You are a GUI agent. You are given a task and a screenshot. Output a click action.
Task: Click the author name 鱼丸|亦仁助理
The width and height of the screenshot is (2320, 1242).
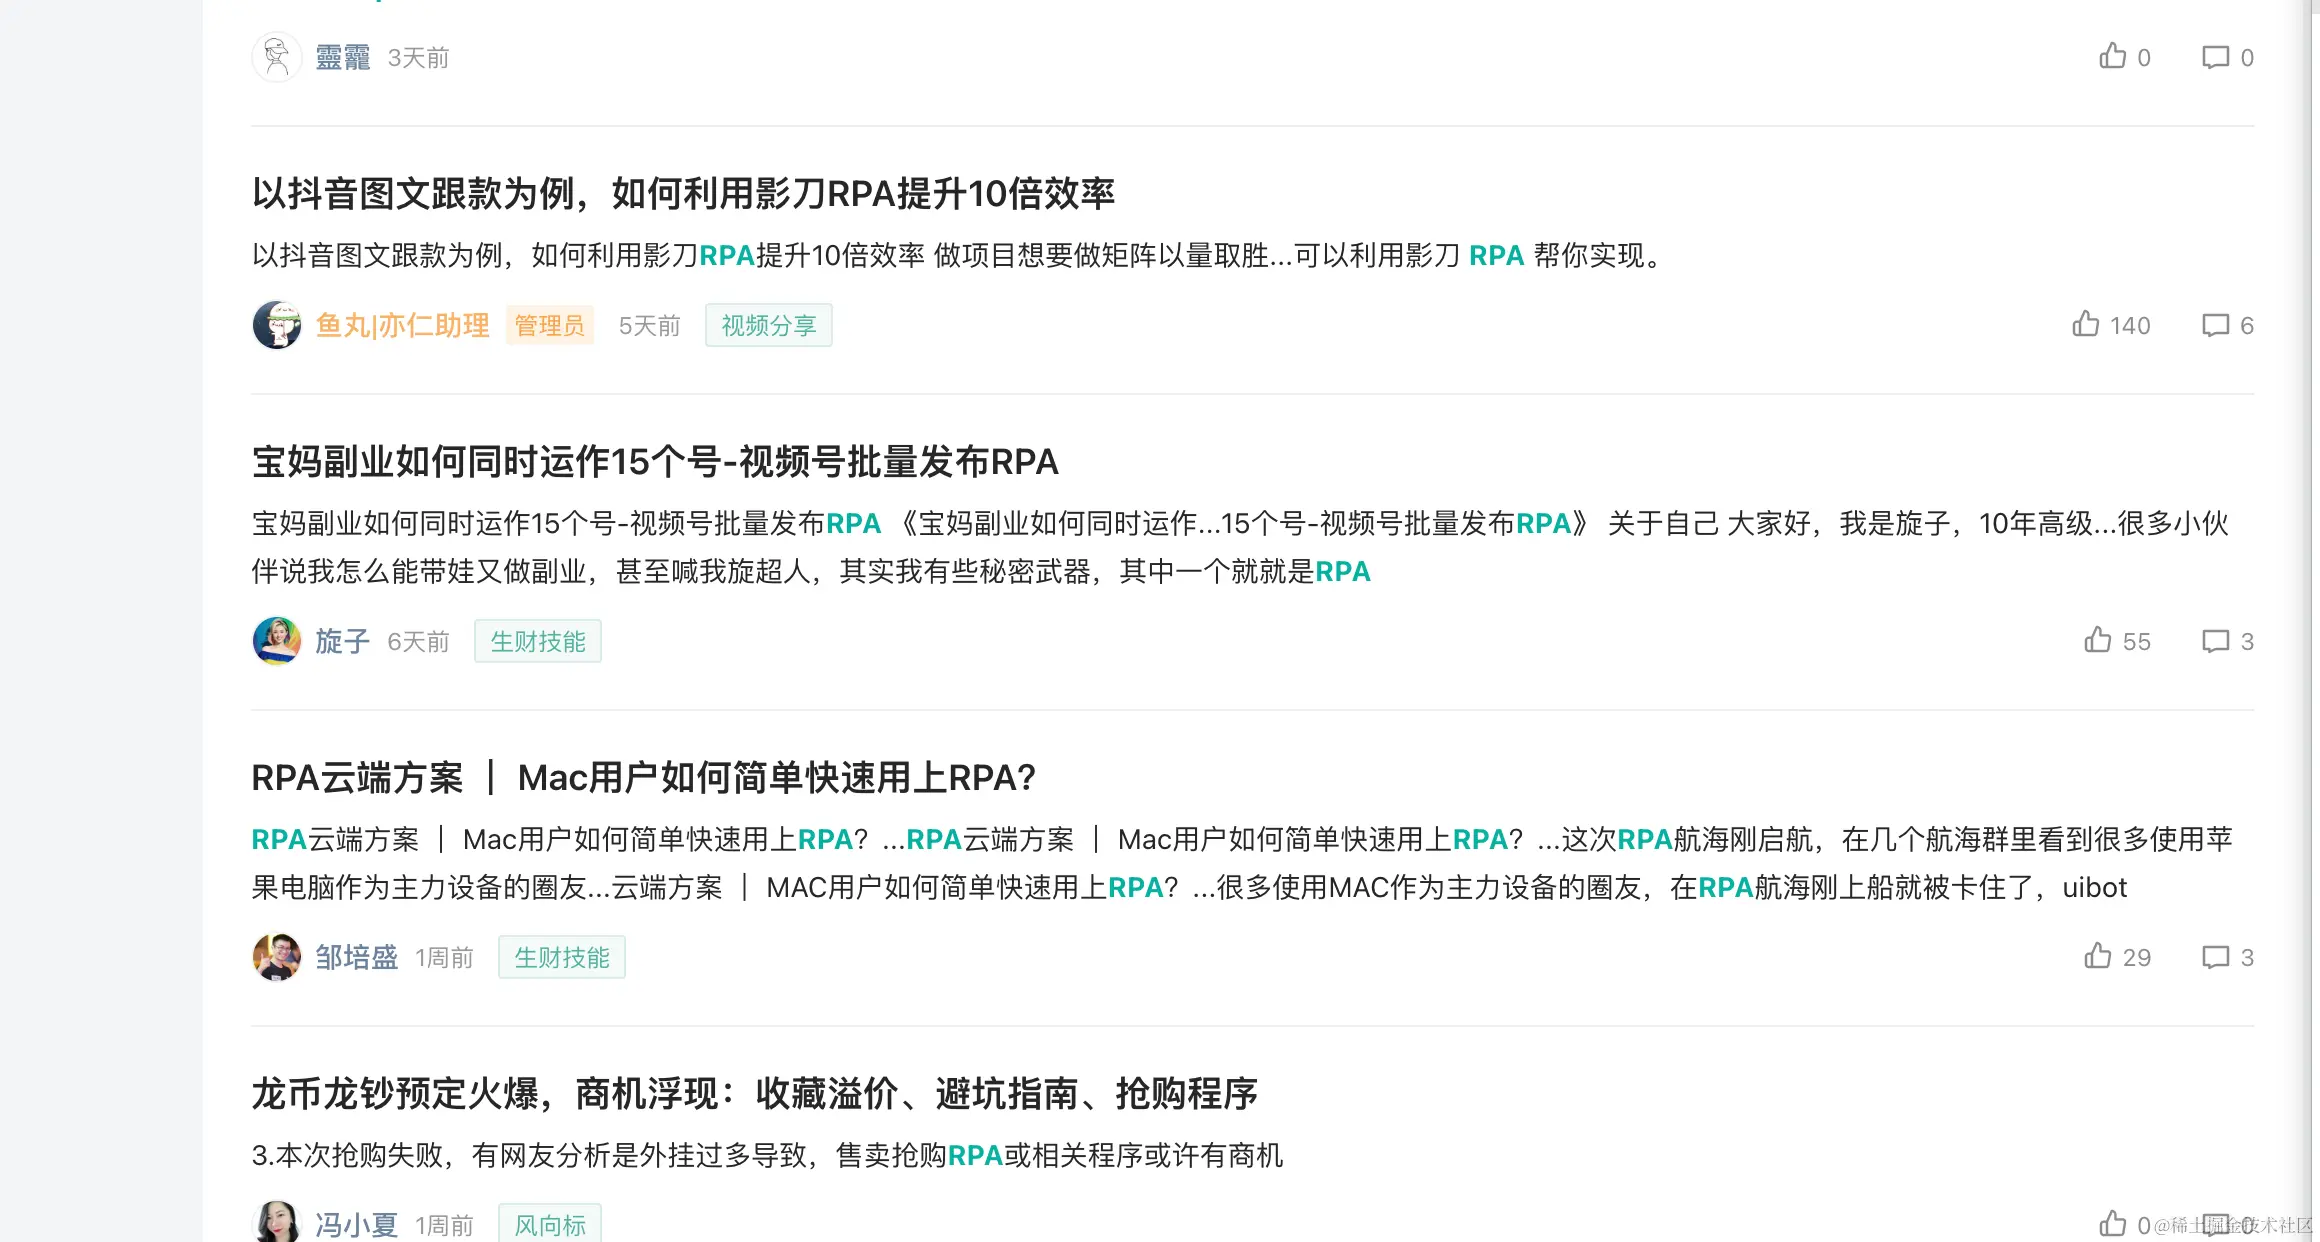[402, 326]
